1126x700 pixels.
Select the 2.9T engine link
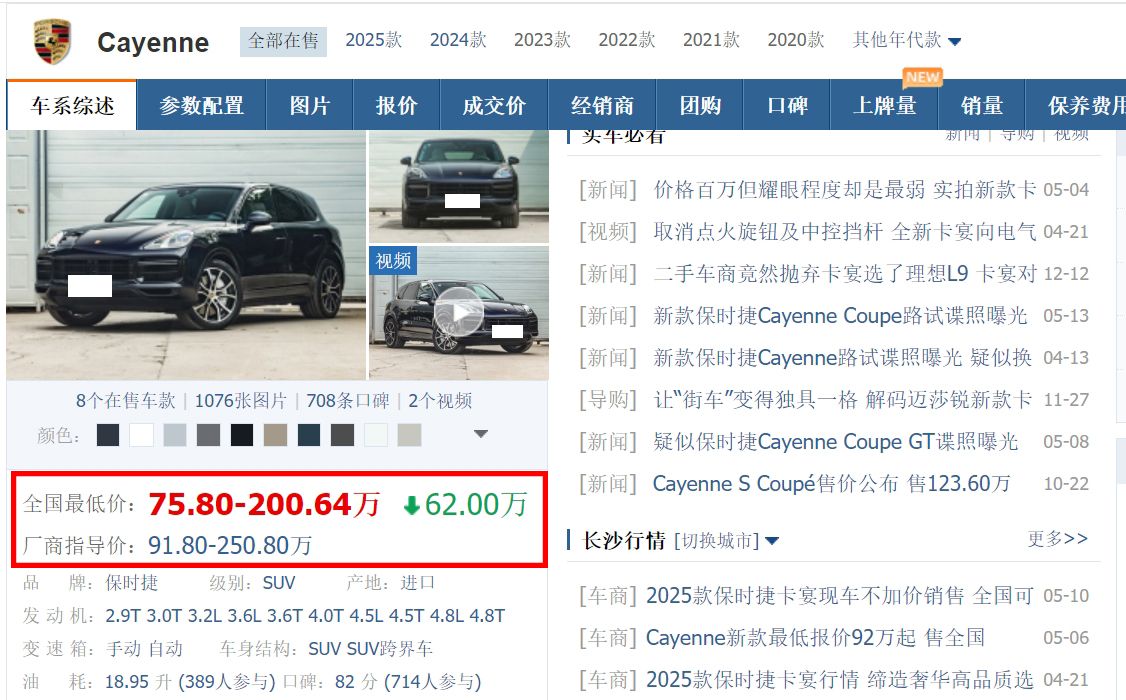123,616
